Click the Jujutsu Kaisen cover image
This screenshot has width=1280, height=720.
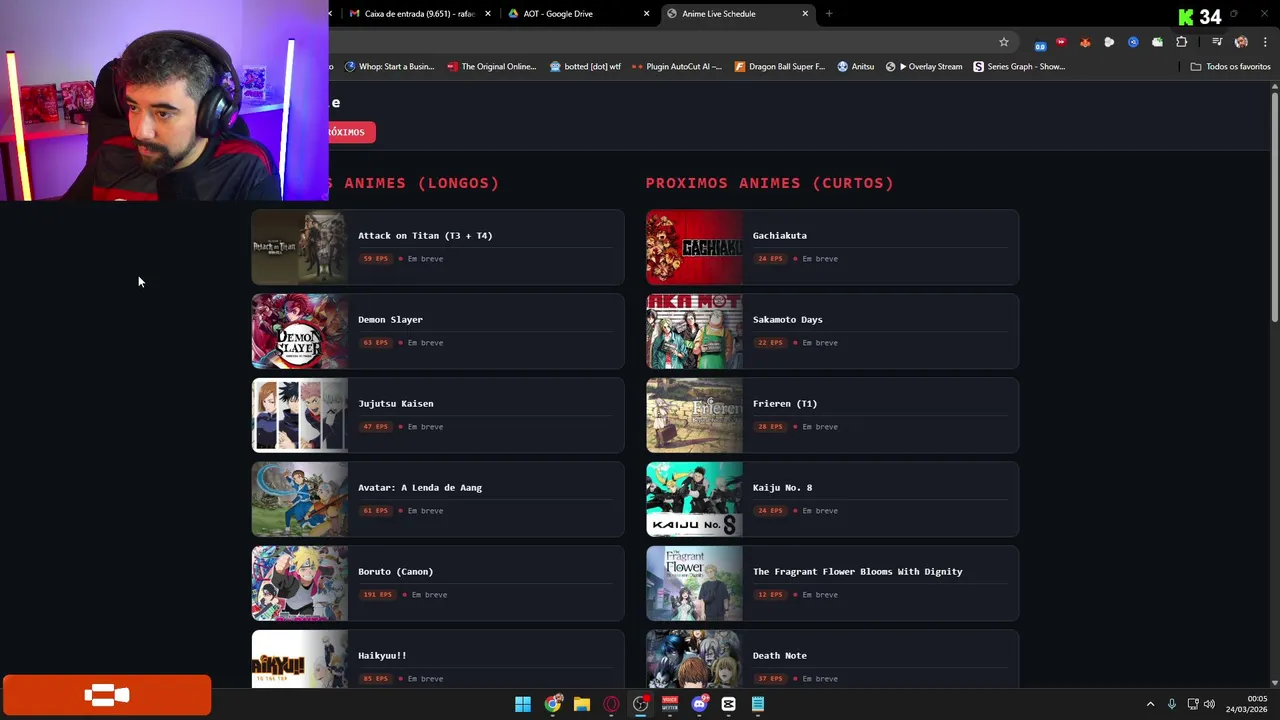click(299, 415)
